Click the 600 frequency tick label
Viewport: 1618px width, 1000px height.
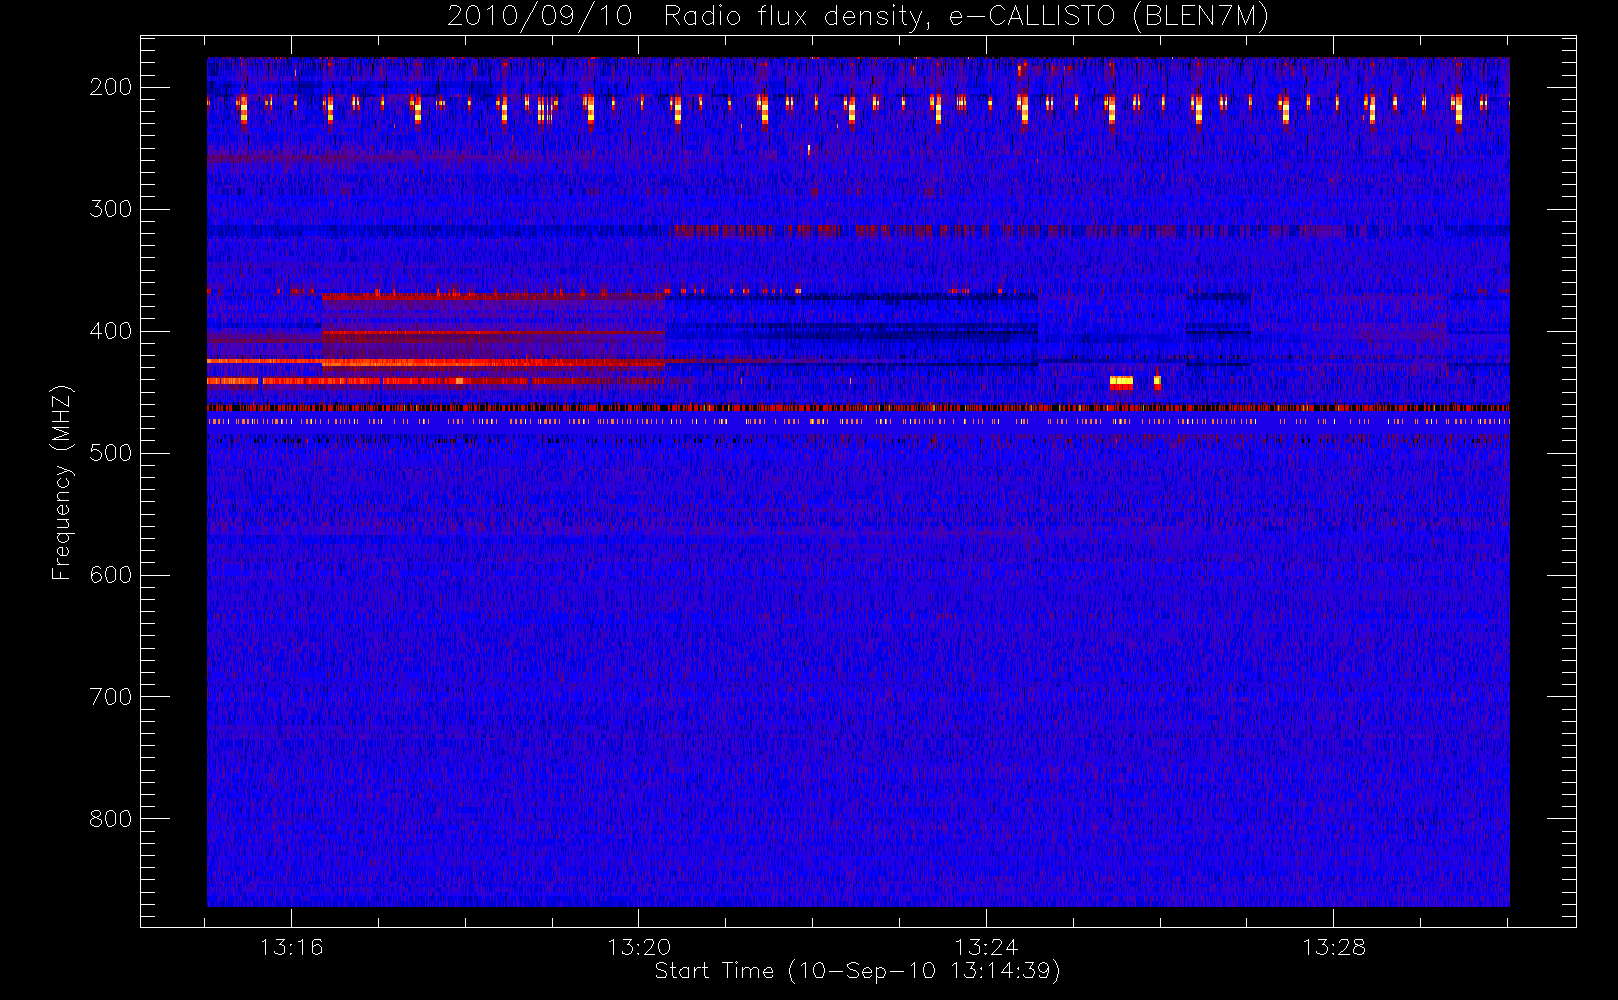click(111, 575)
